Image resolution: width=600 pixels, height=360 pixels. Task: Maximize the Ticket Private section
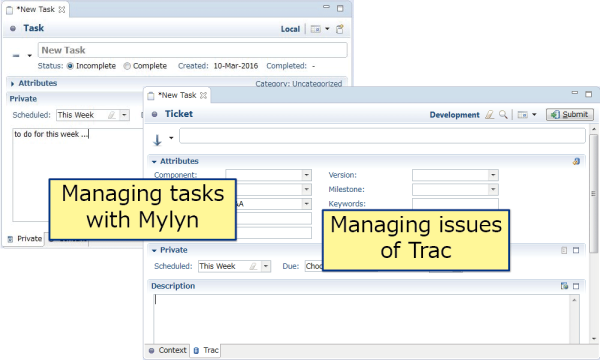576,250
